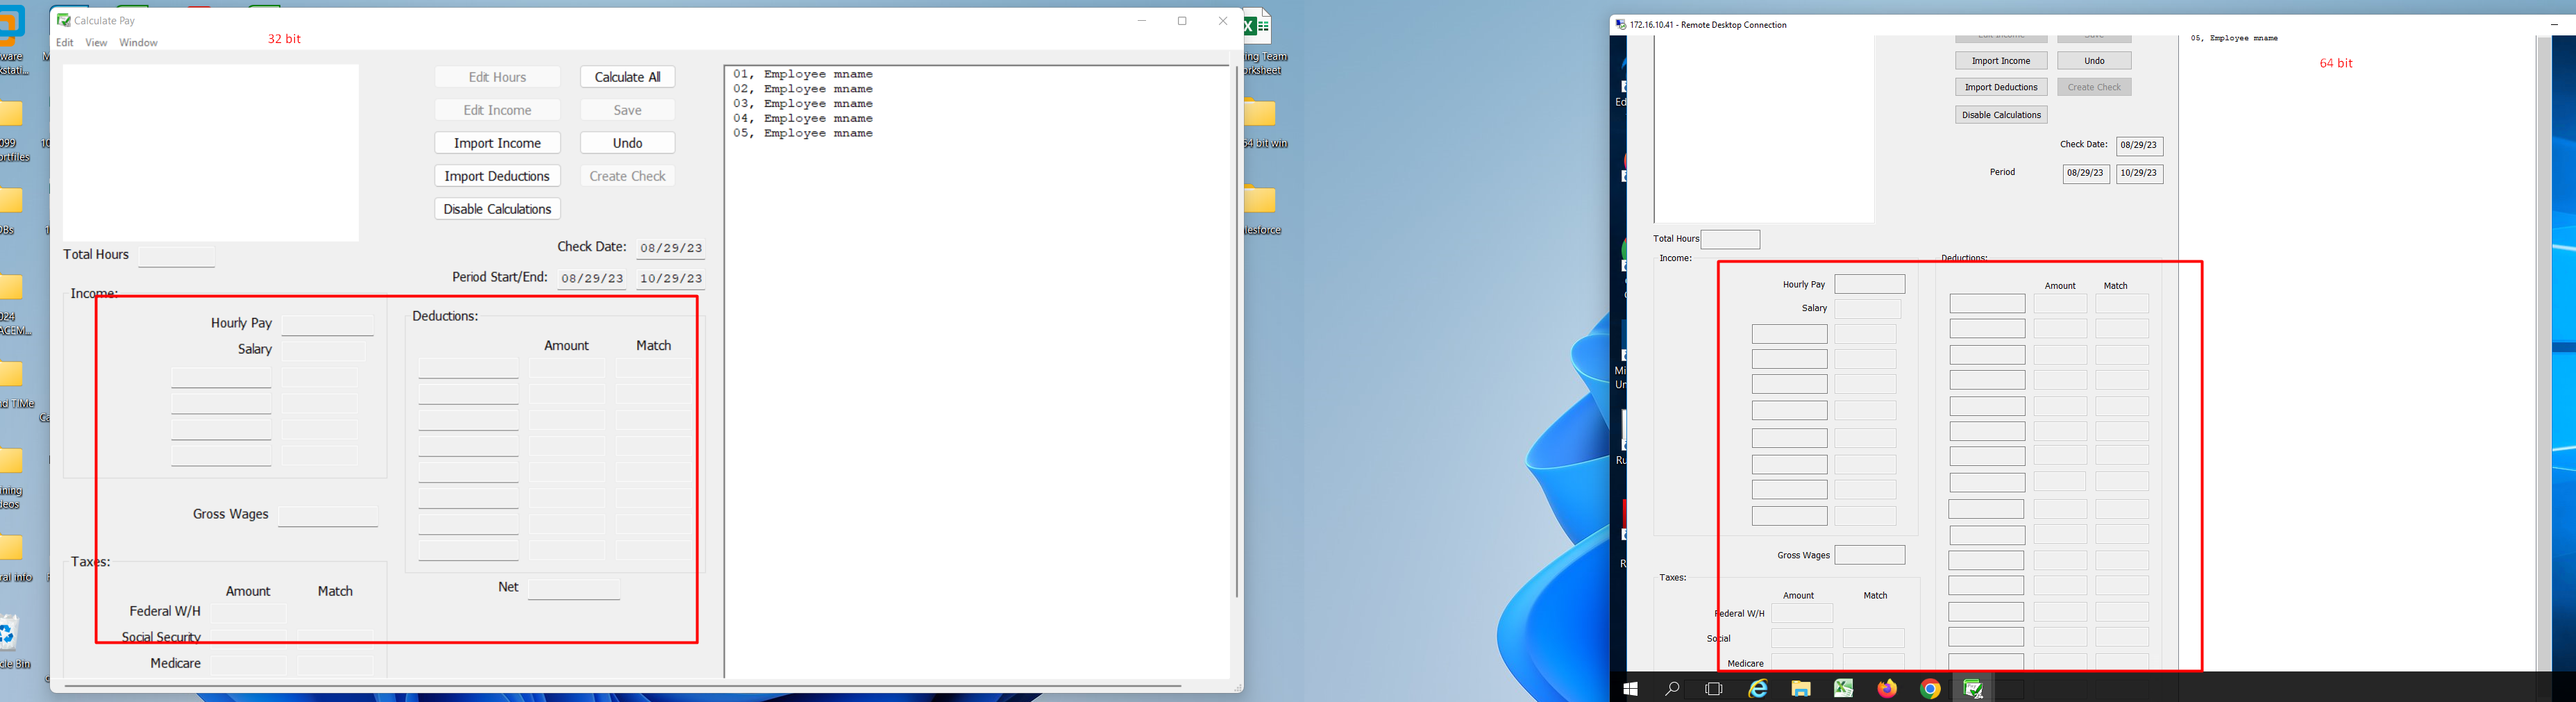Click the Hourly Pay field in Remote Desktop
2576x702 pixels.
(x=1870, y=285)
